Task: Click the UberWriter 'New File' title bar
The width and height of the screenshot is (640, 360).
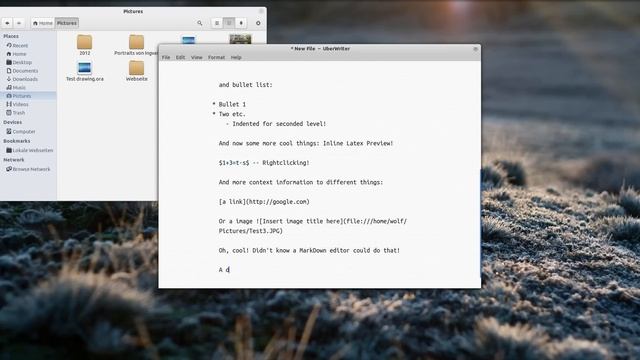Action: pyautogui.click(x=320, y=49)
